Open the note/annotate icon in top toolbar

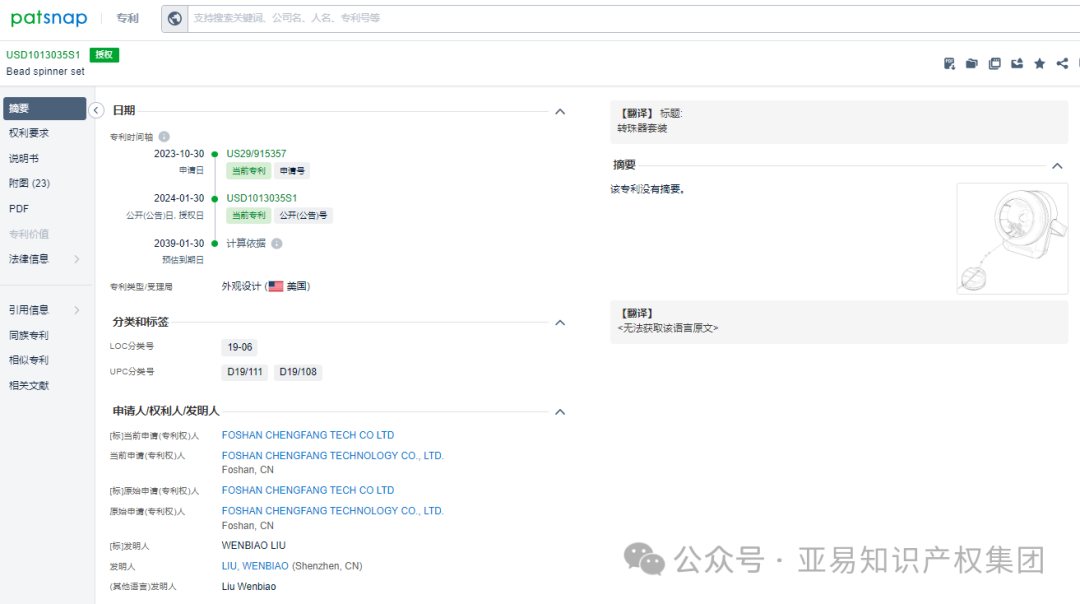coord(949,63)
